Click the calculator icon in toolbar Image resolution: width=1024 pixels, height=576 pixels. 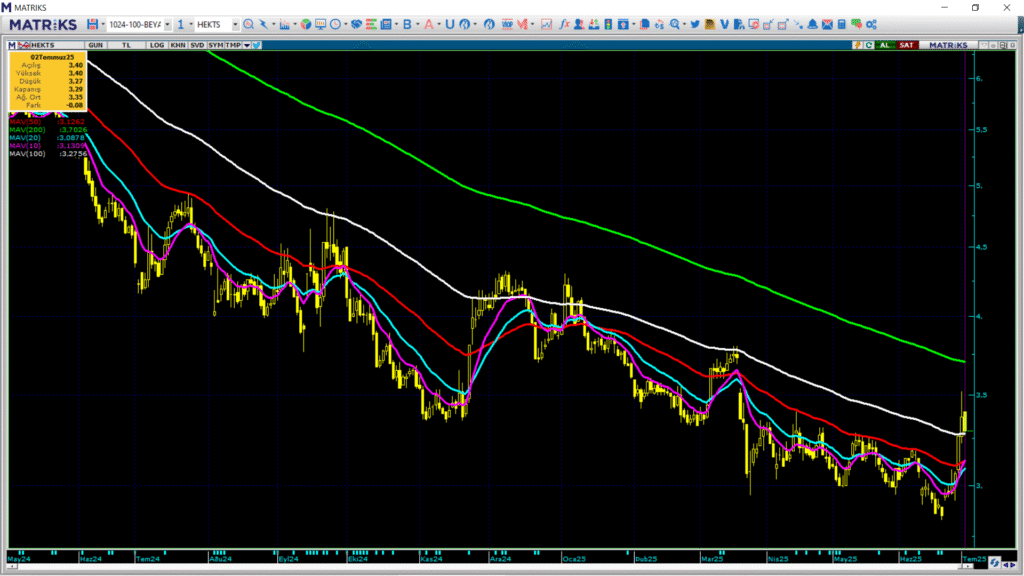[842, 24]
